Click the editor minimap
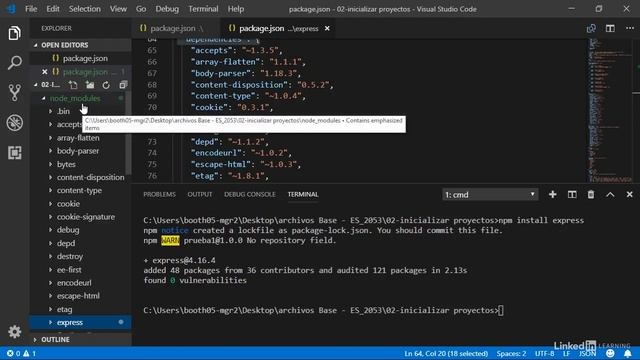Image resolution: width=640 pixels, height=360 pixels. 611,110
